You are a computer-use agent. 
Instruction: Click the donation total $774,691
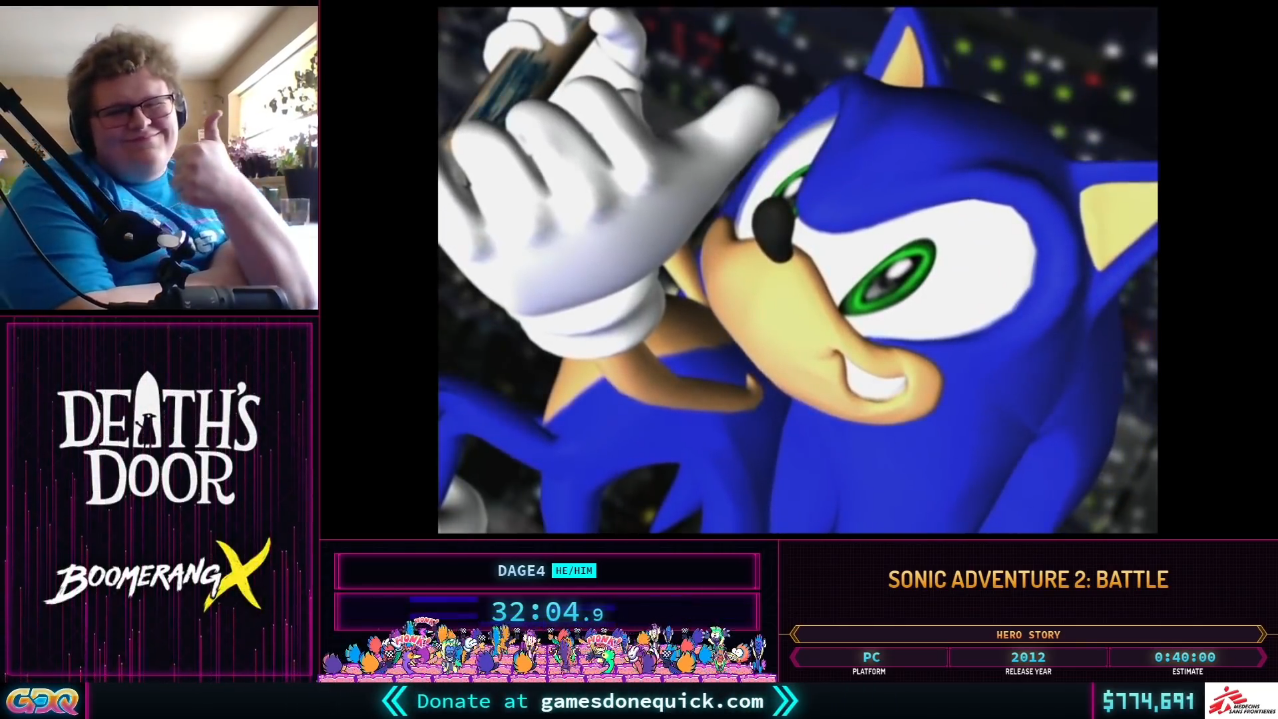(x=1148, y=701)
